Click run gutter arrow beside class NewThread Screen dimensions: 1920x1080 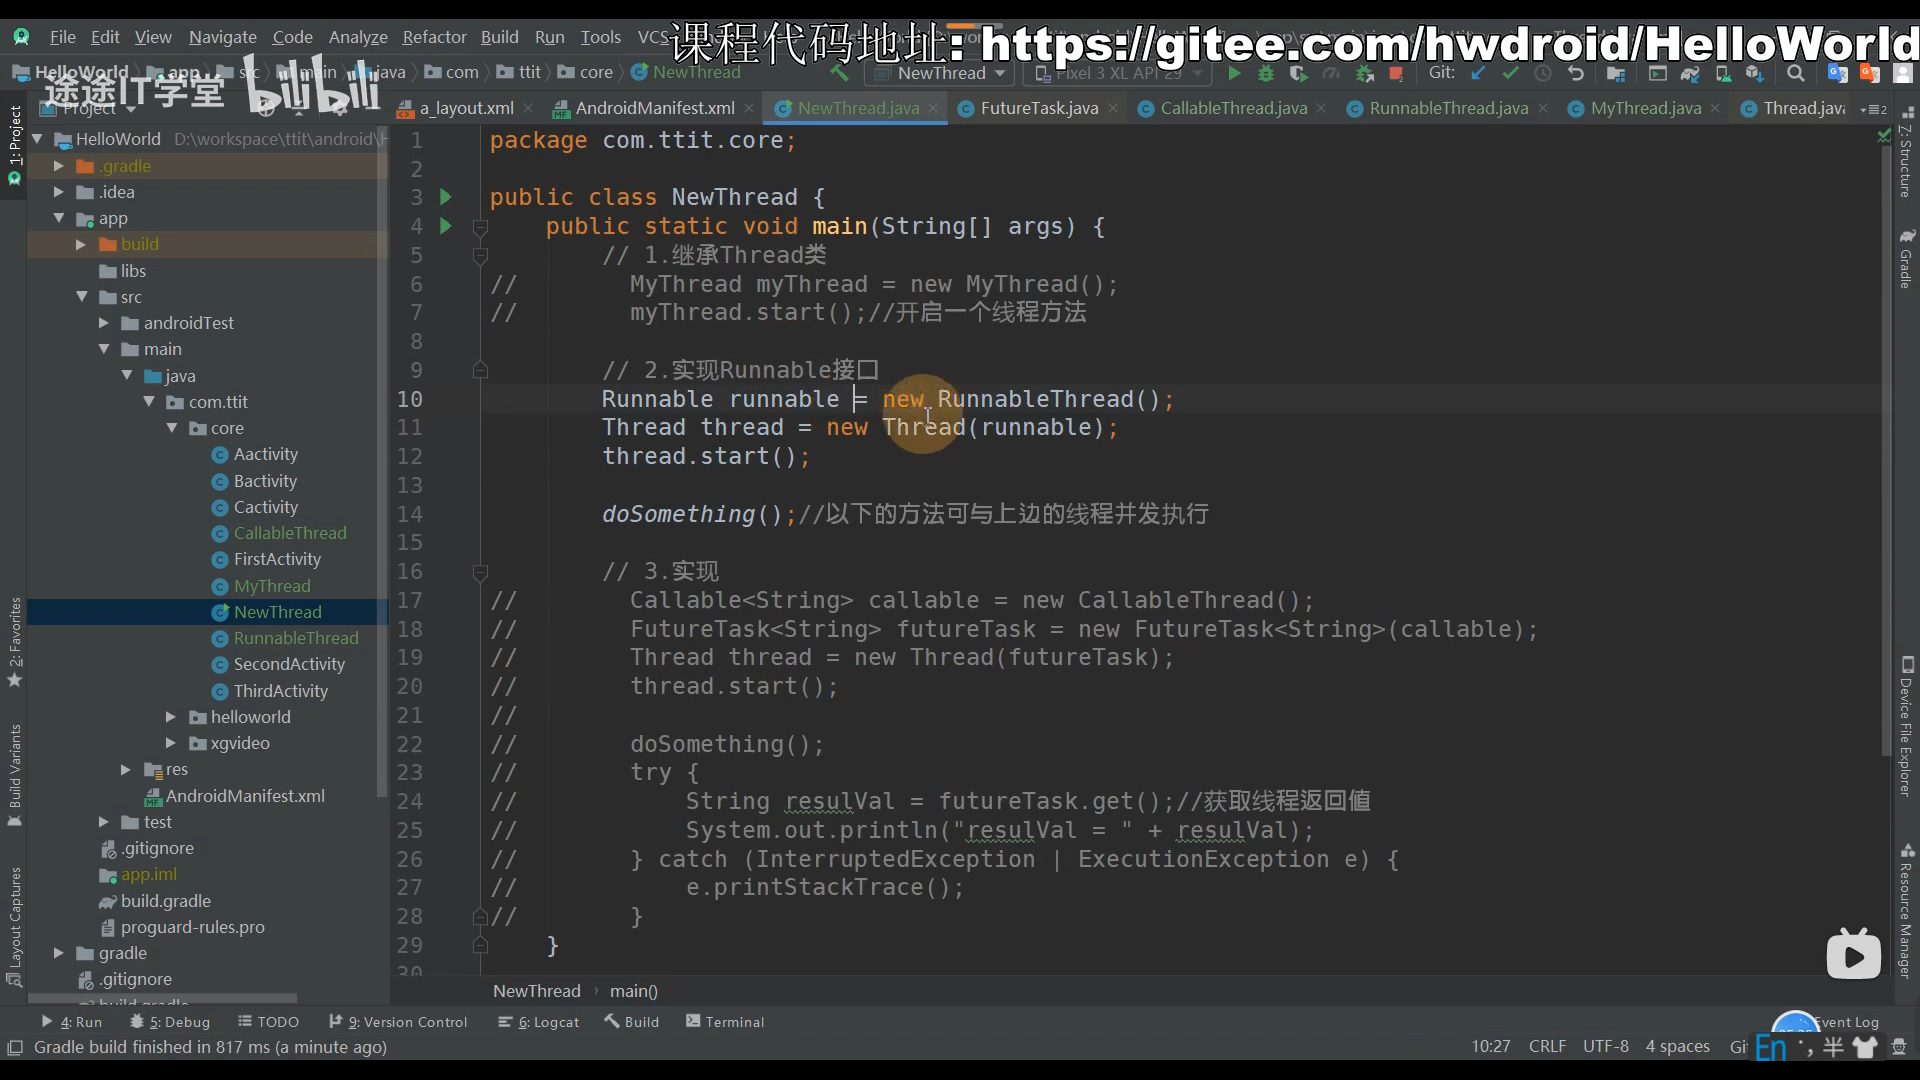[x=446, y=197]
